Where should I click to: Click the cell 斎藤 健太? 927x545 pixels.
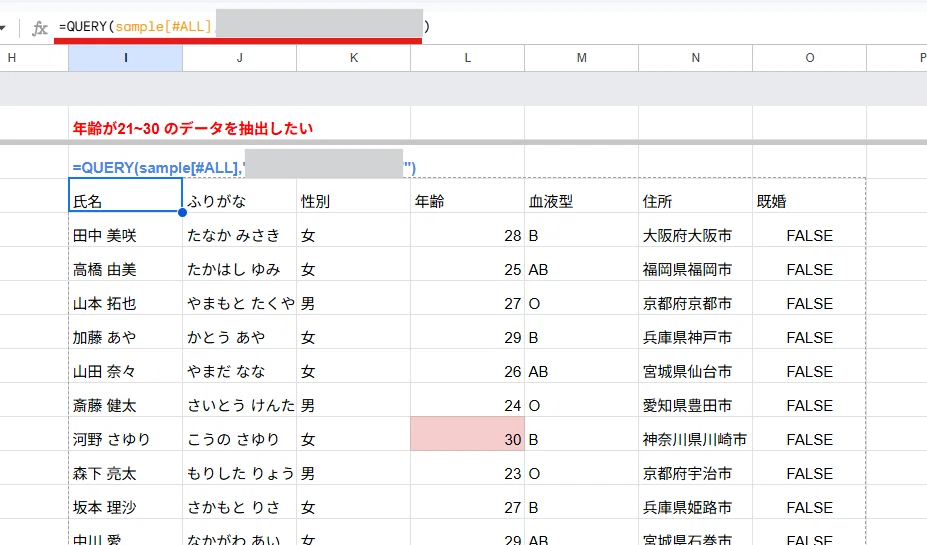(125, 400)
